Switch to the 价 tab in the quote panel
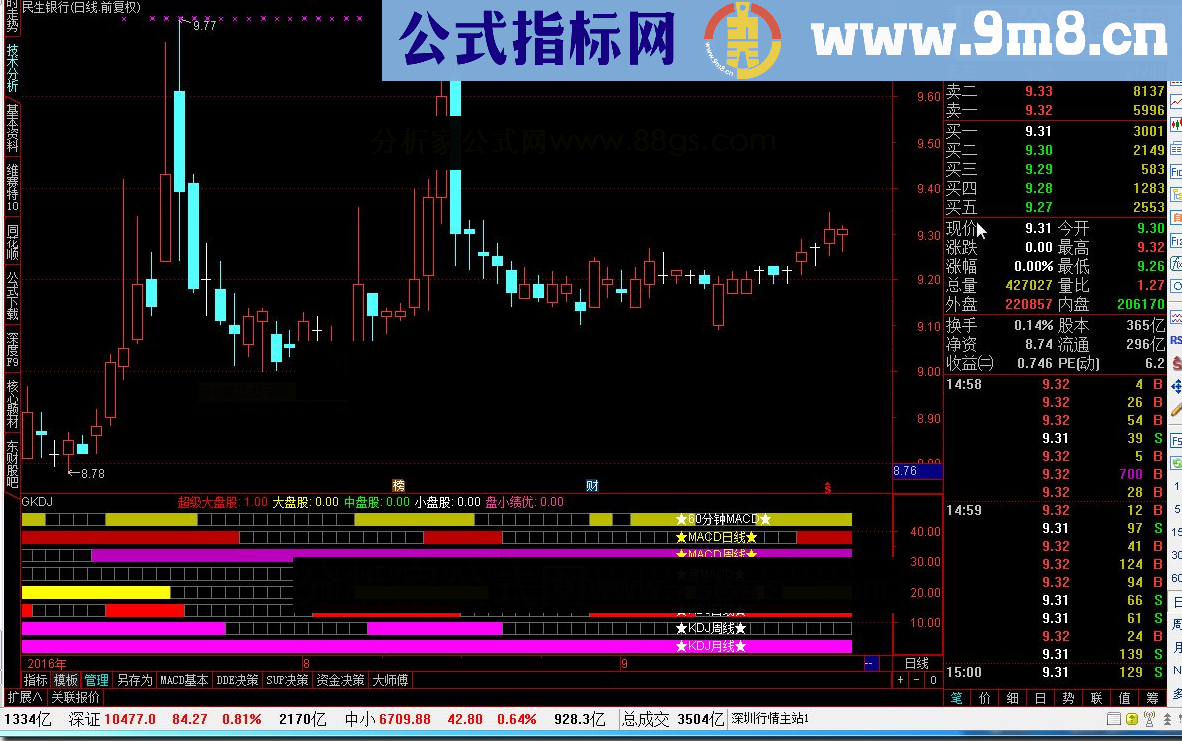The width and height of the screenshot is (1182, 741). [x=984, y=697]
